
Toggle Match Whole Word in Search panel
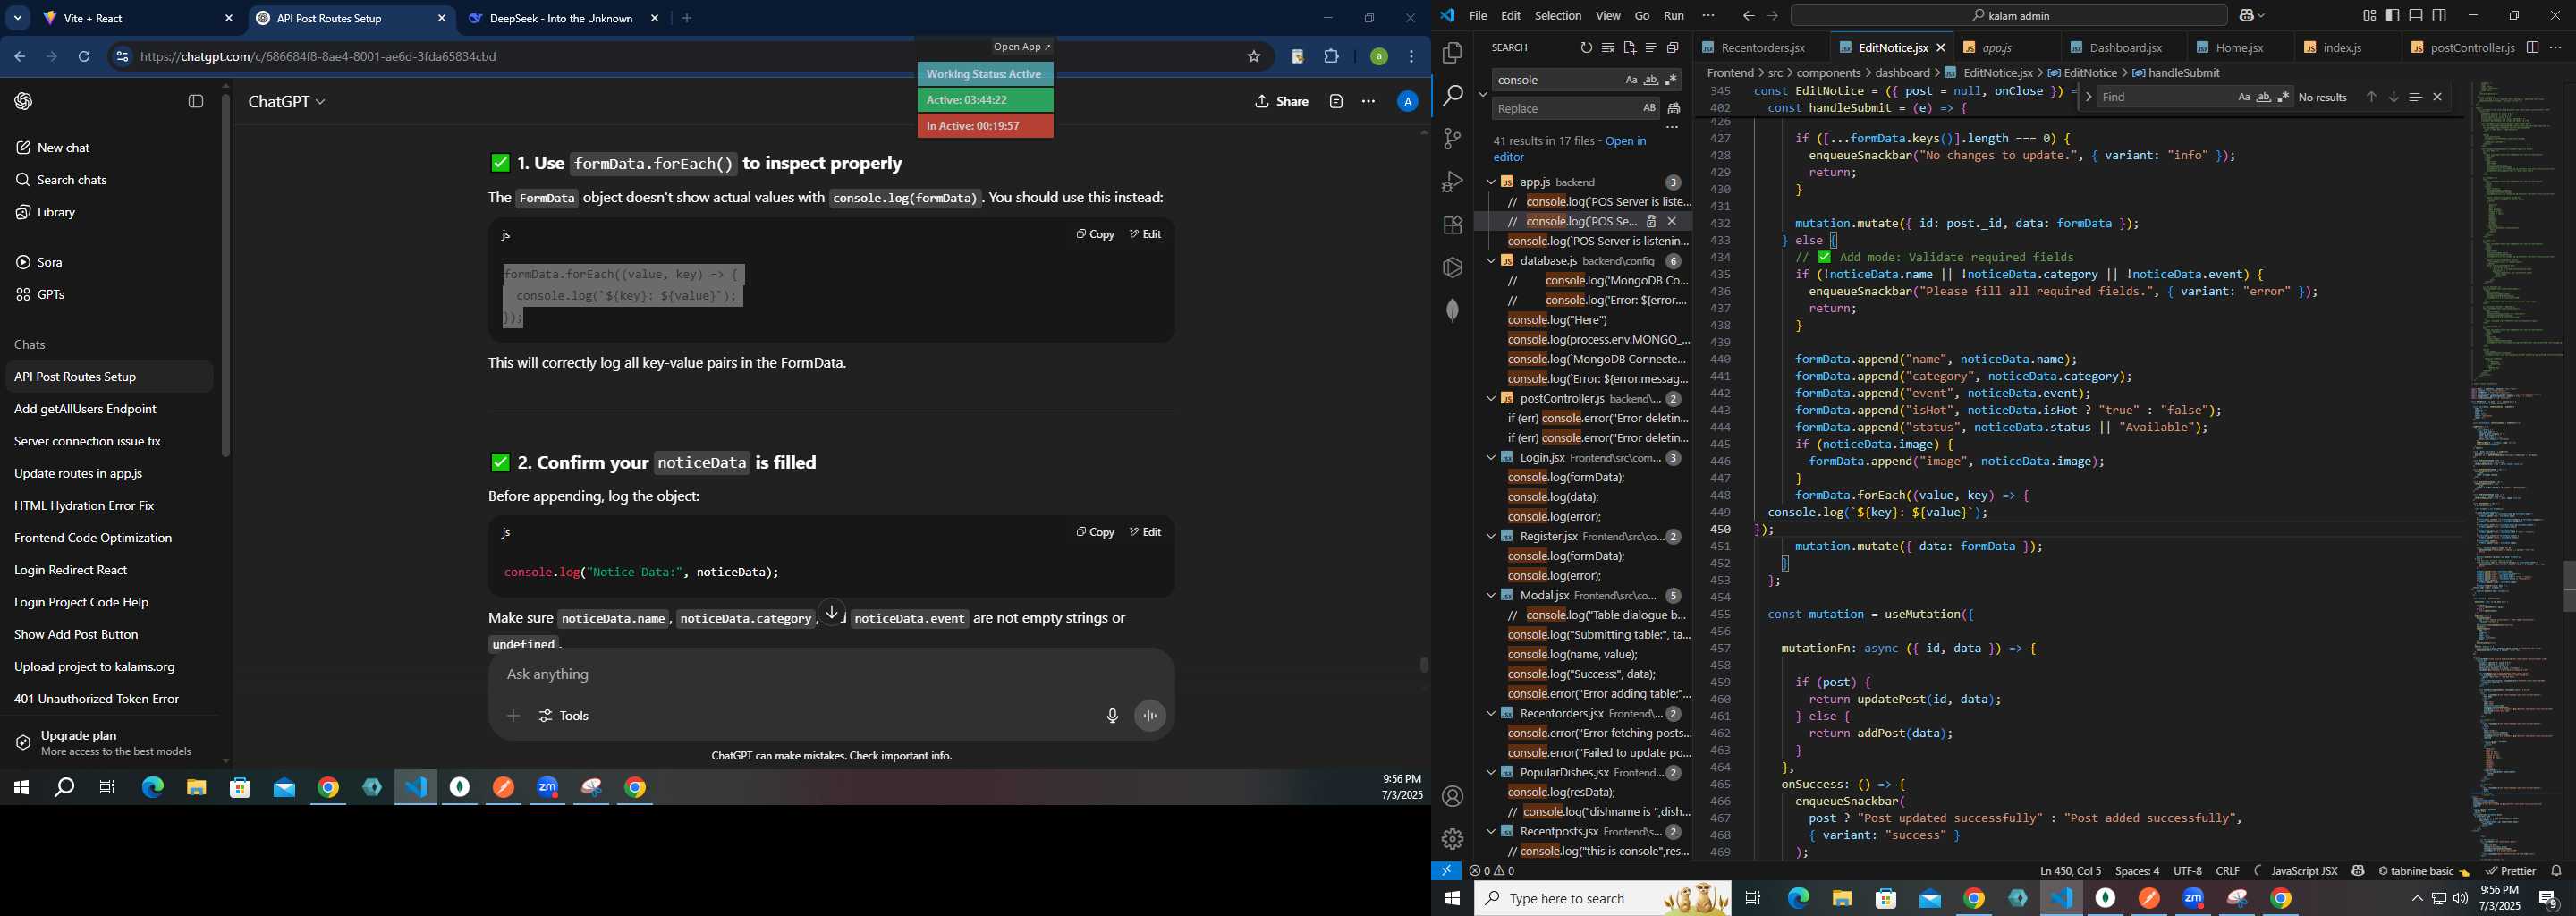point(1651,80)
